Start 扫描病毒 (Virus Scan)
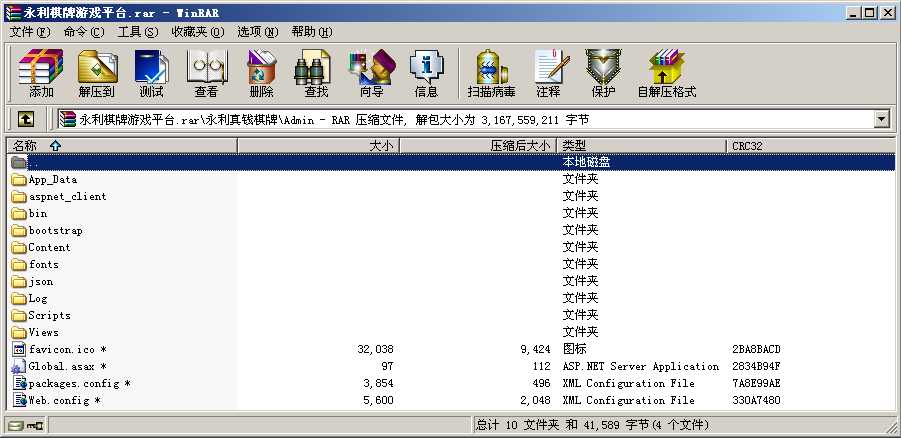901x438 pixels. (491, 73)
